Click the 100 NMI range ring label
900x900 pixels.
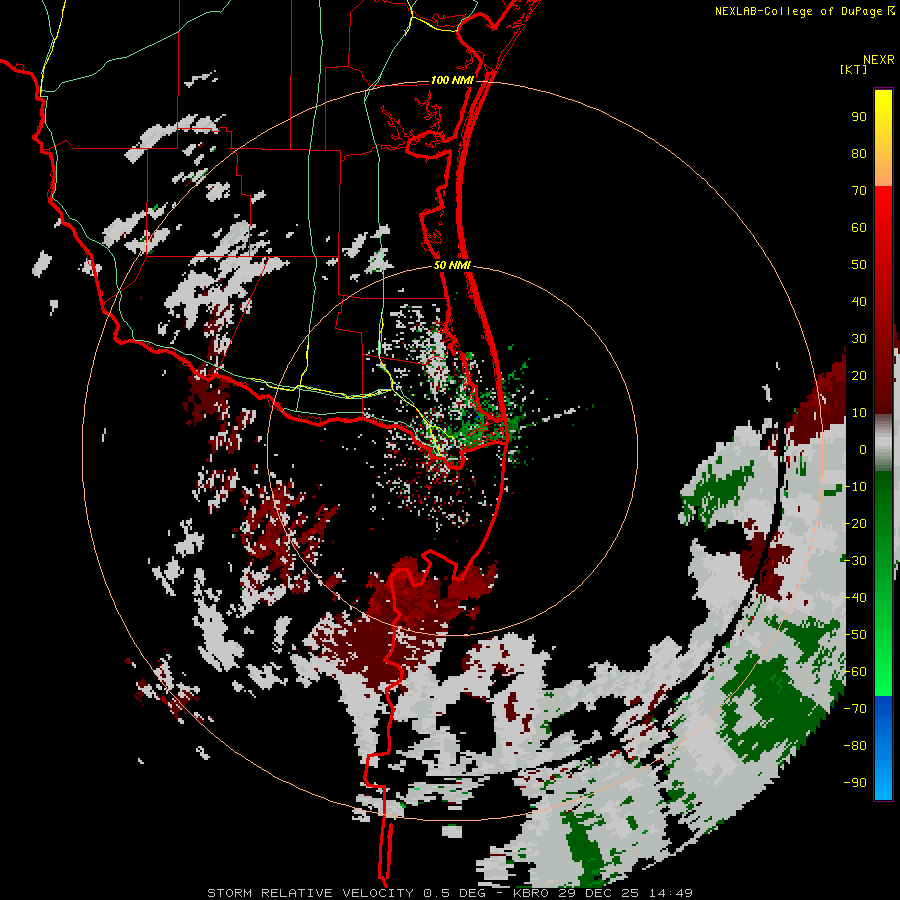[452, 80]
